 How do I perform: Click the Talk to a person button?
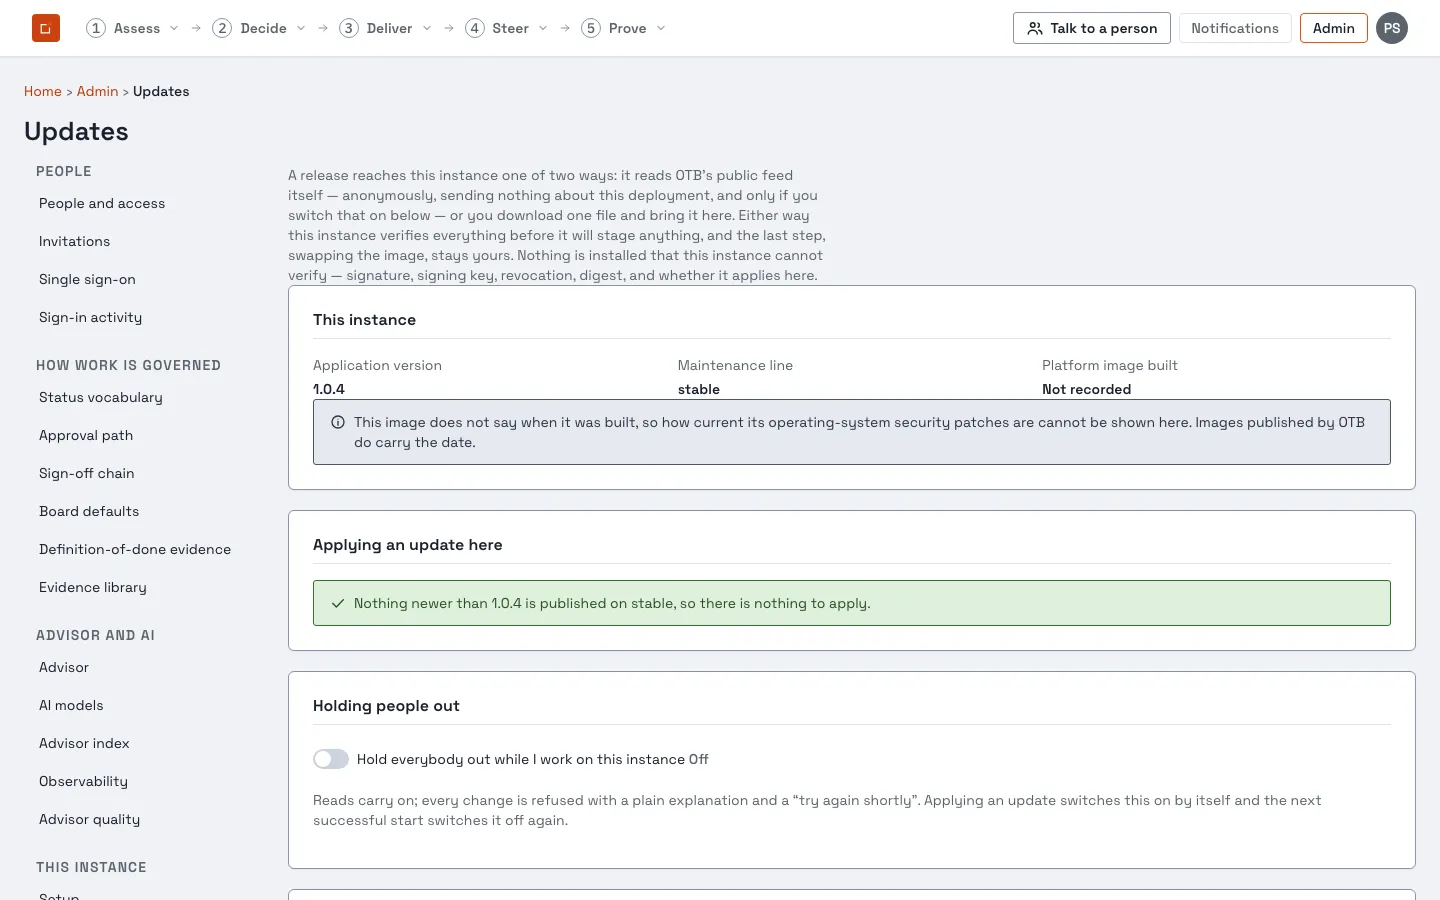(1092, 28)
